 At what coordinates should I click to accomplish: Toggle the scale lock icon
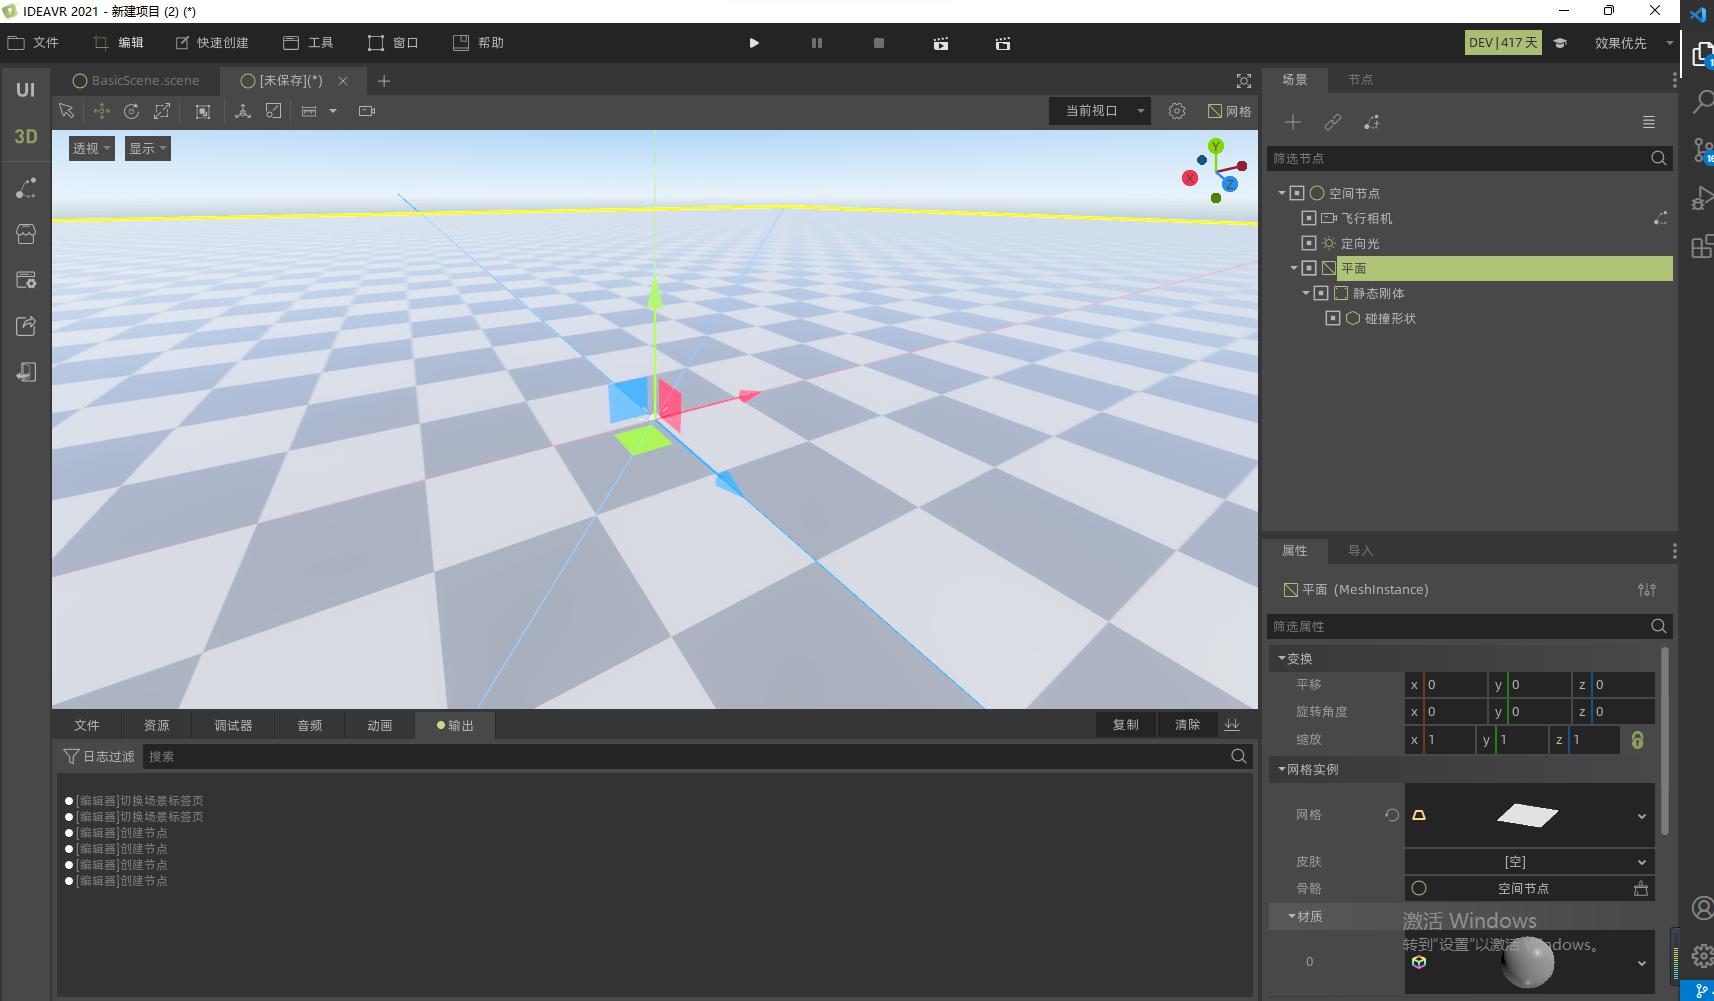point(1638,740)
